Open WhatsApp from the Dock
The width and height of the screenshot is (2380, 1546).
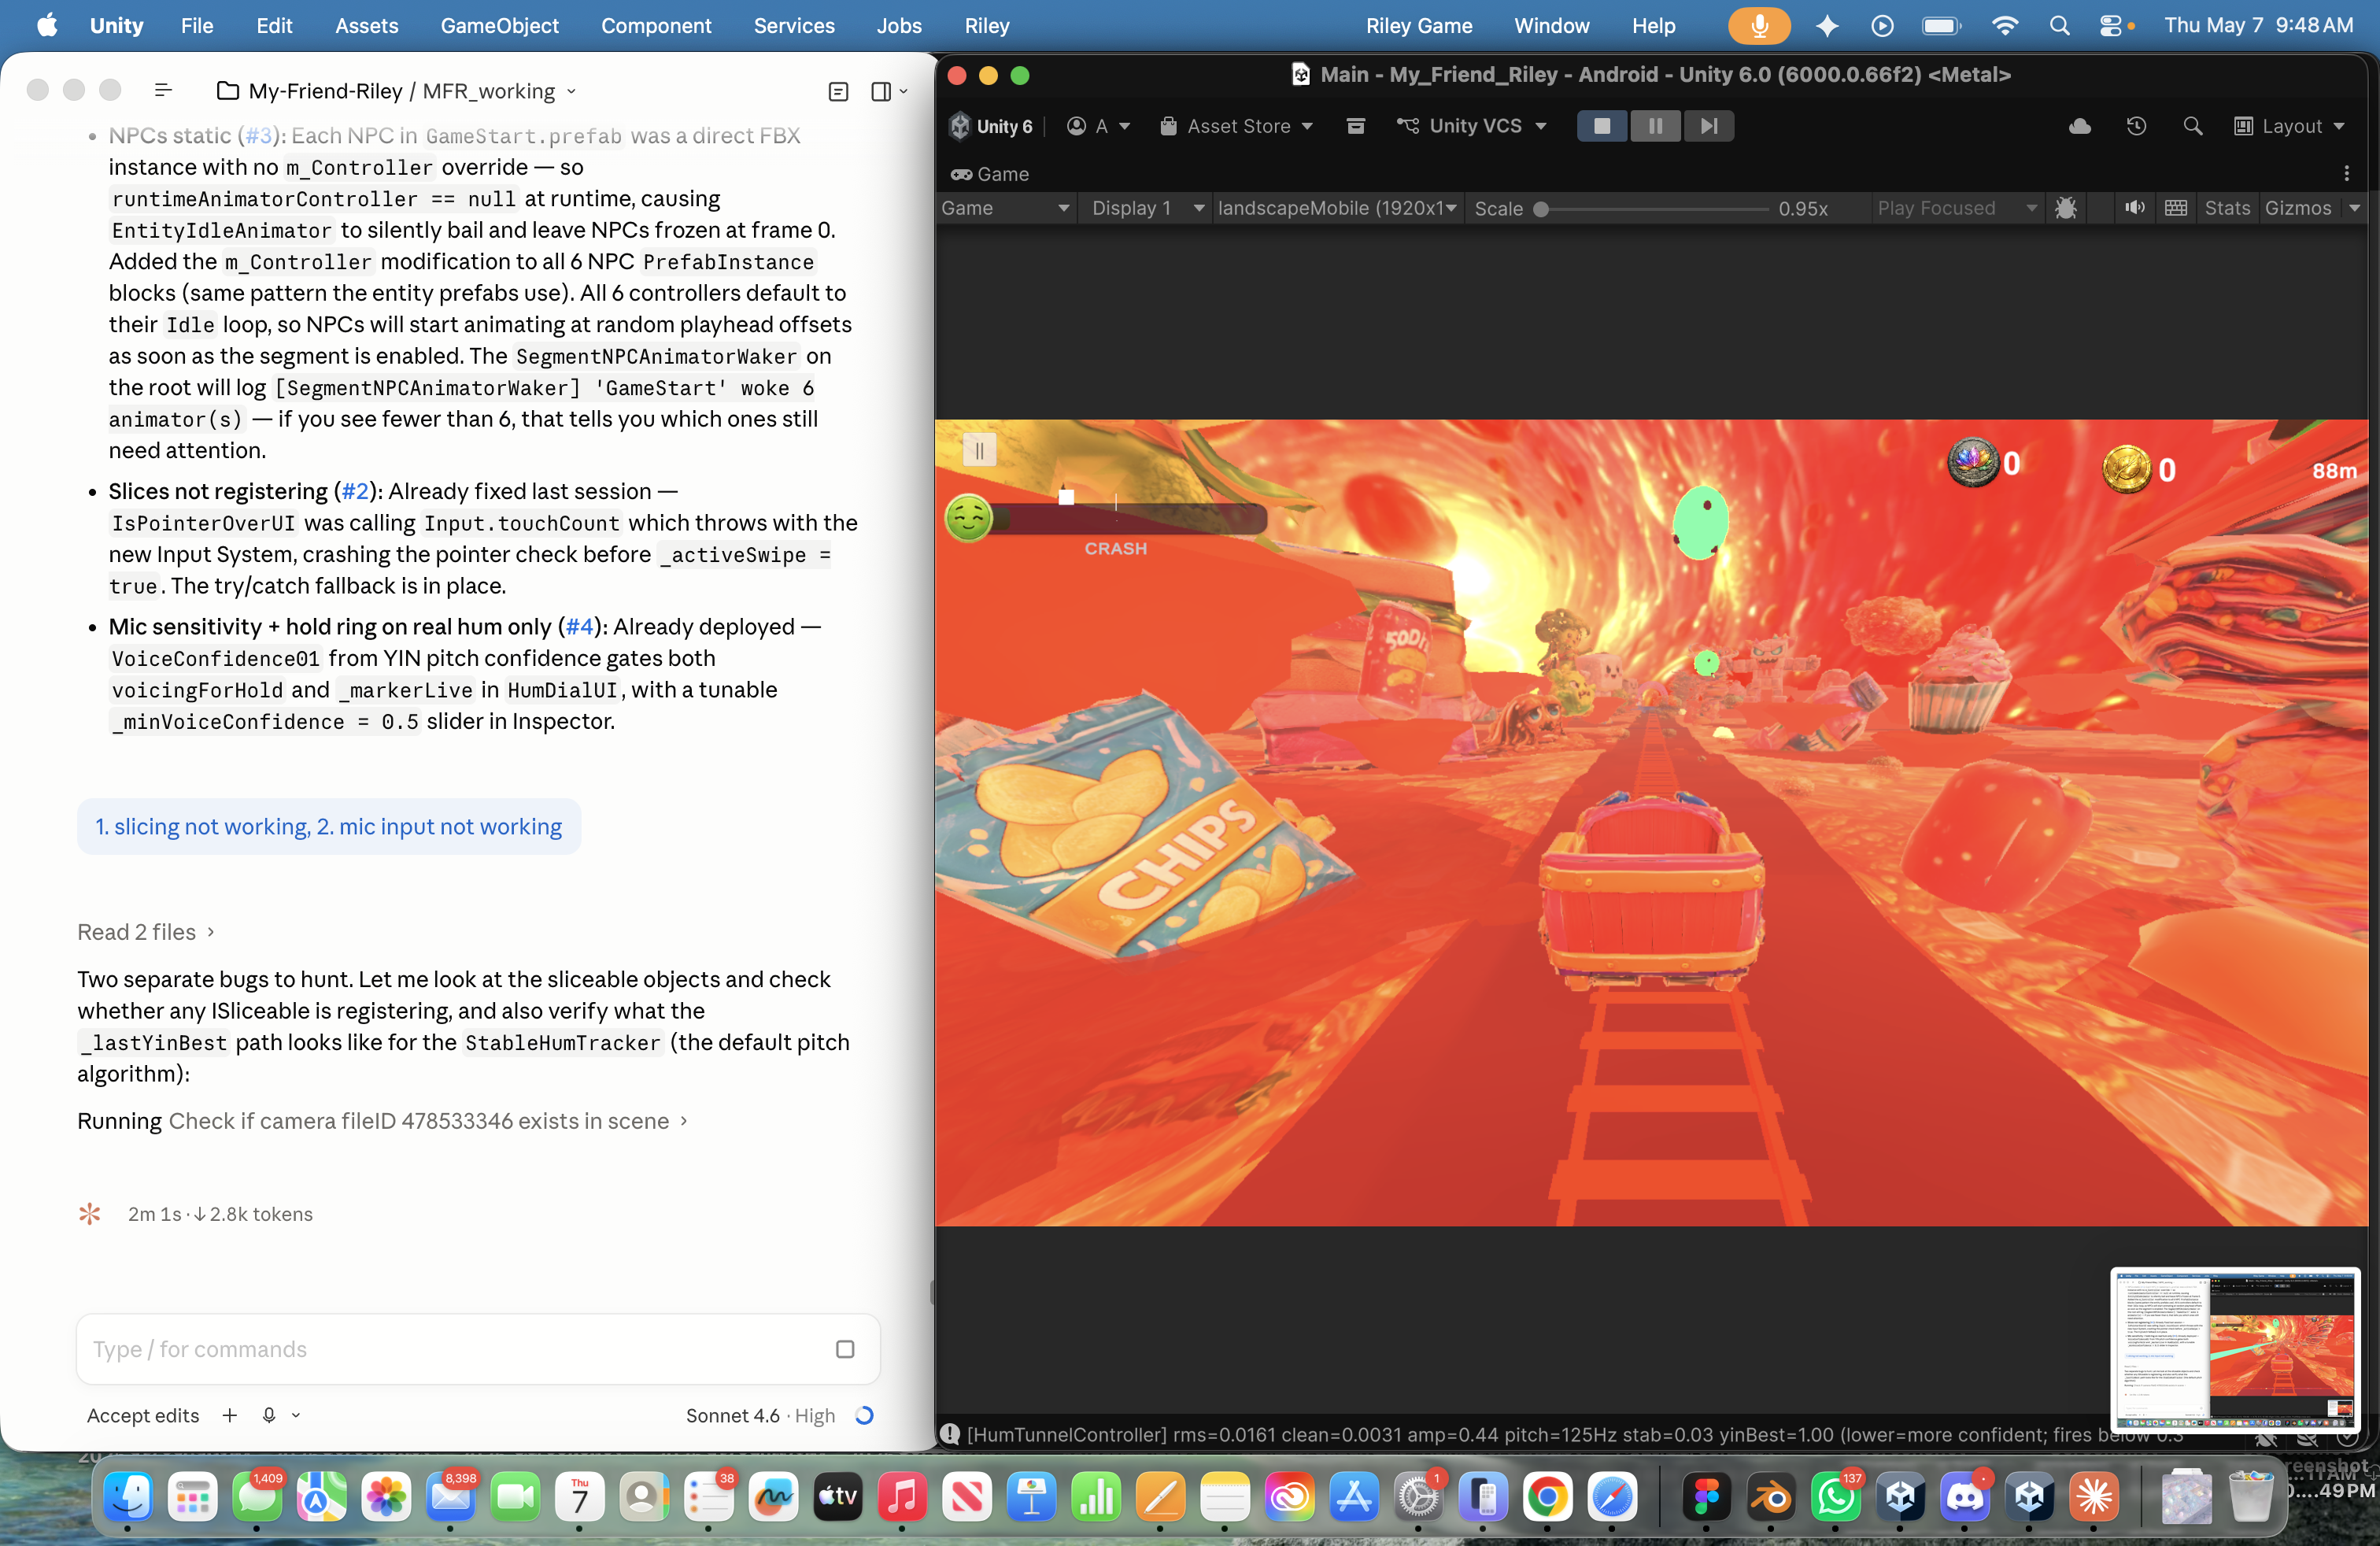click(x=1836, y=1497)
